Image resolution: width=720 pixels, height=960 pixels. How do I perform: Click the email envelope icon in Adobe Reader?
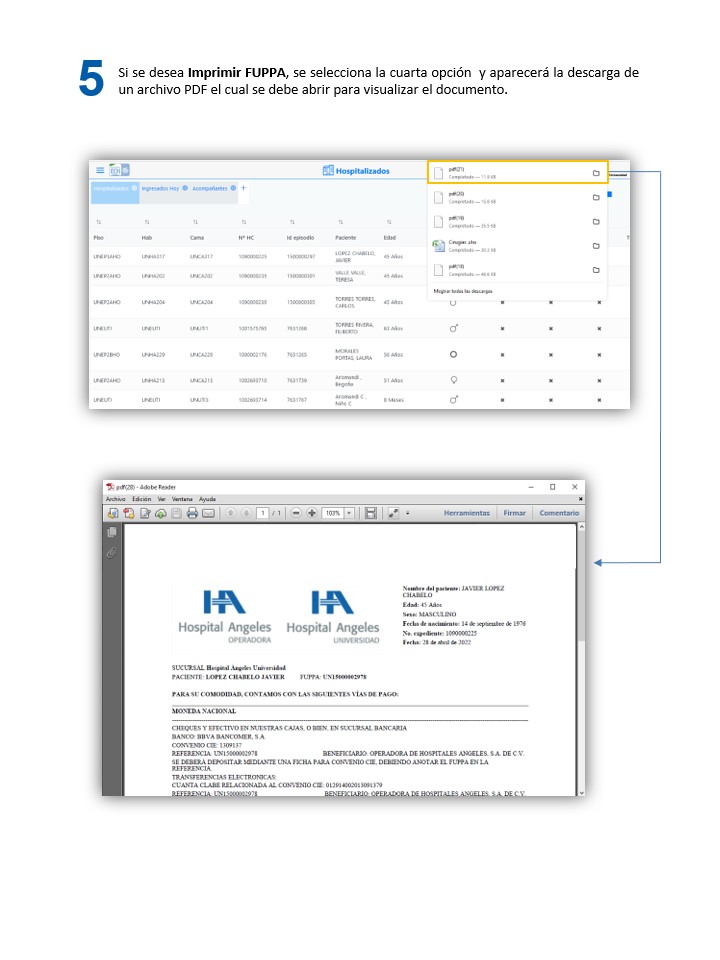coord(209,513)
